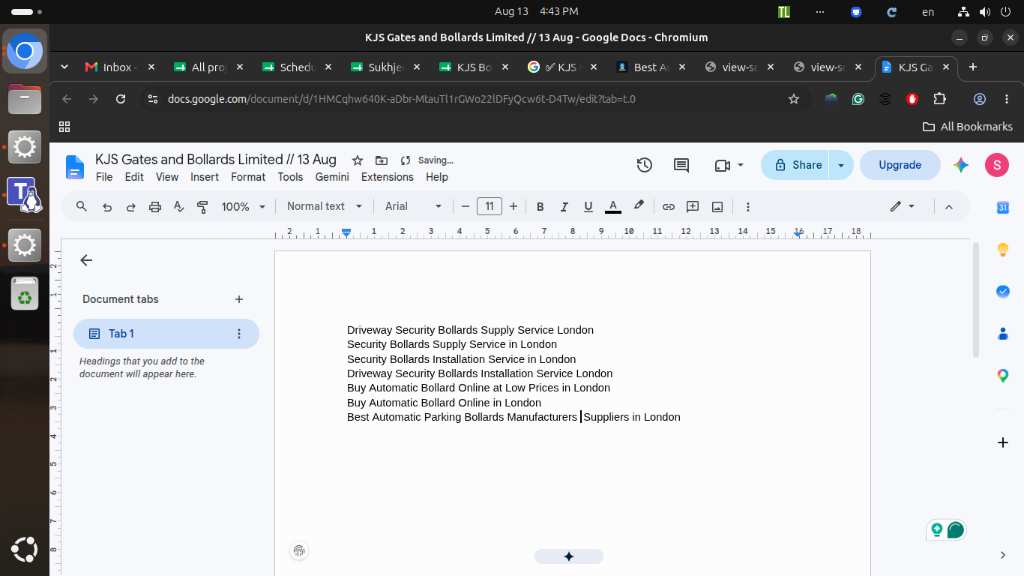Image resolution: width=1024 pixels, height=576 pixels.
Task: Toggle bold formatting
Action: pos(540,207)
